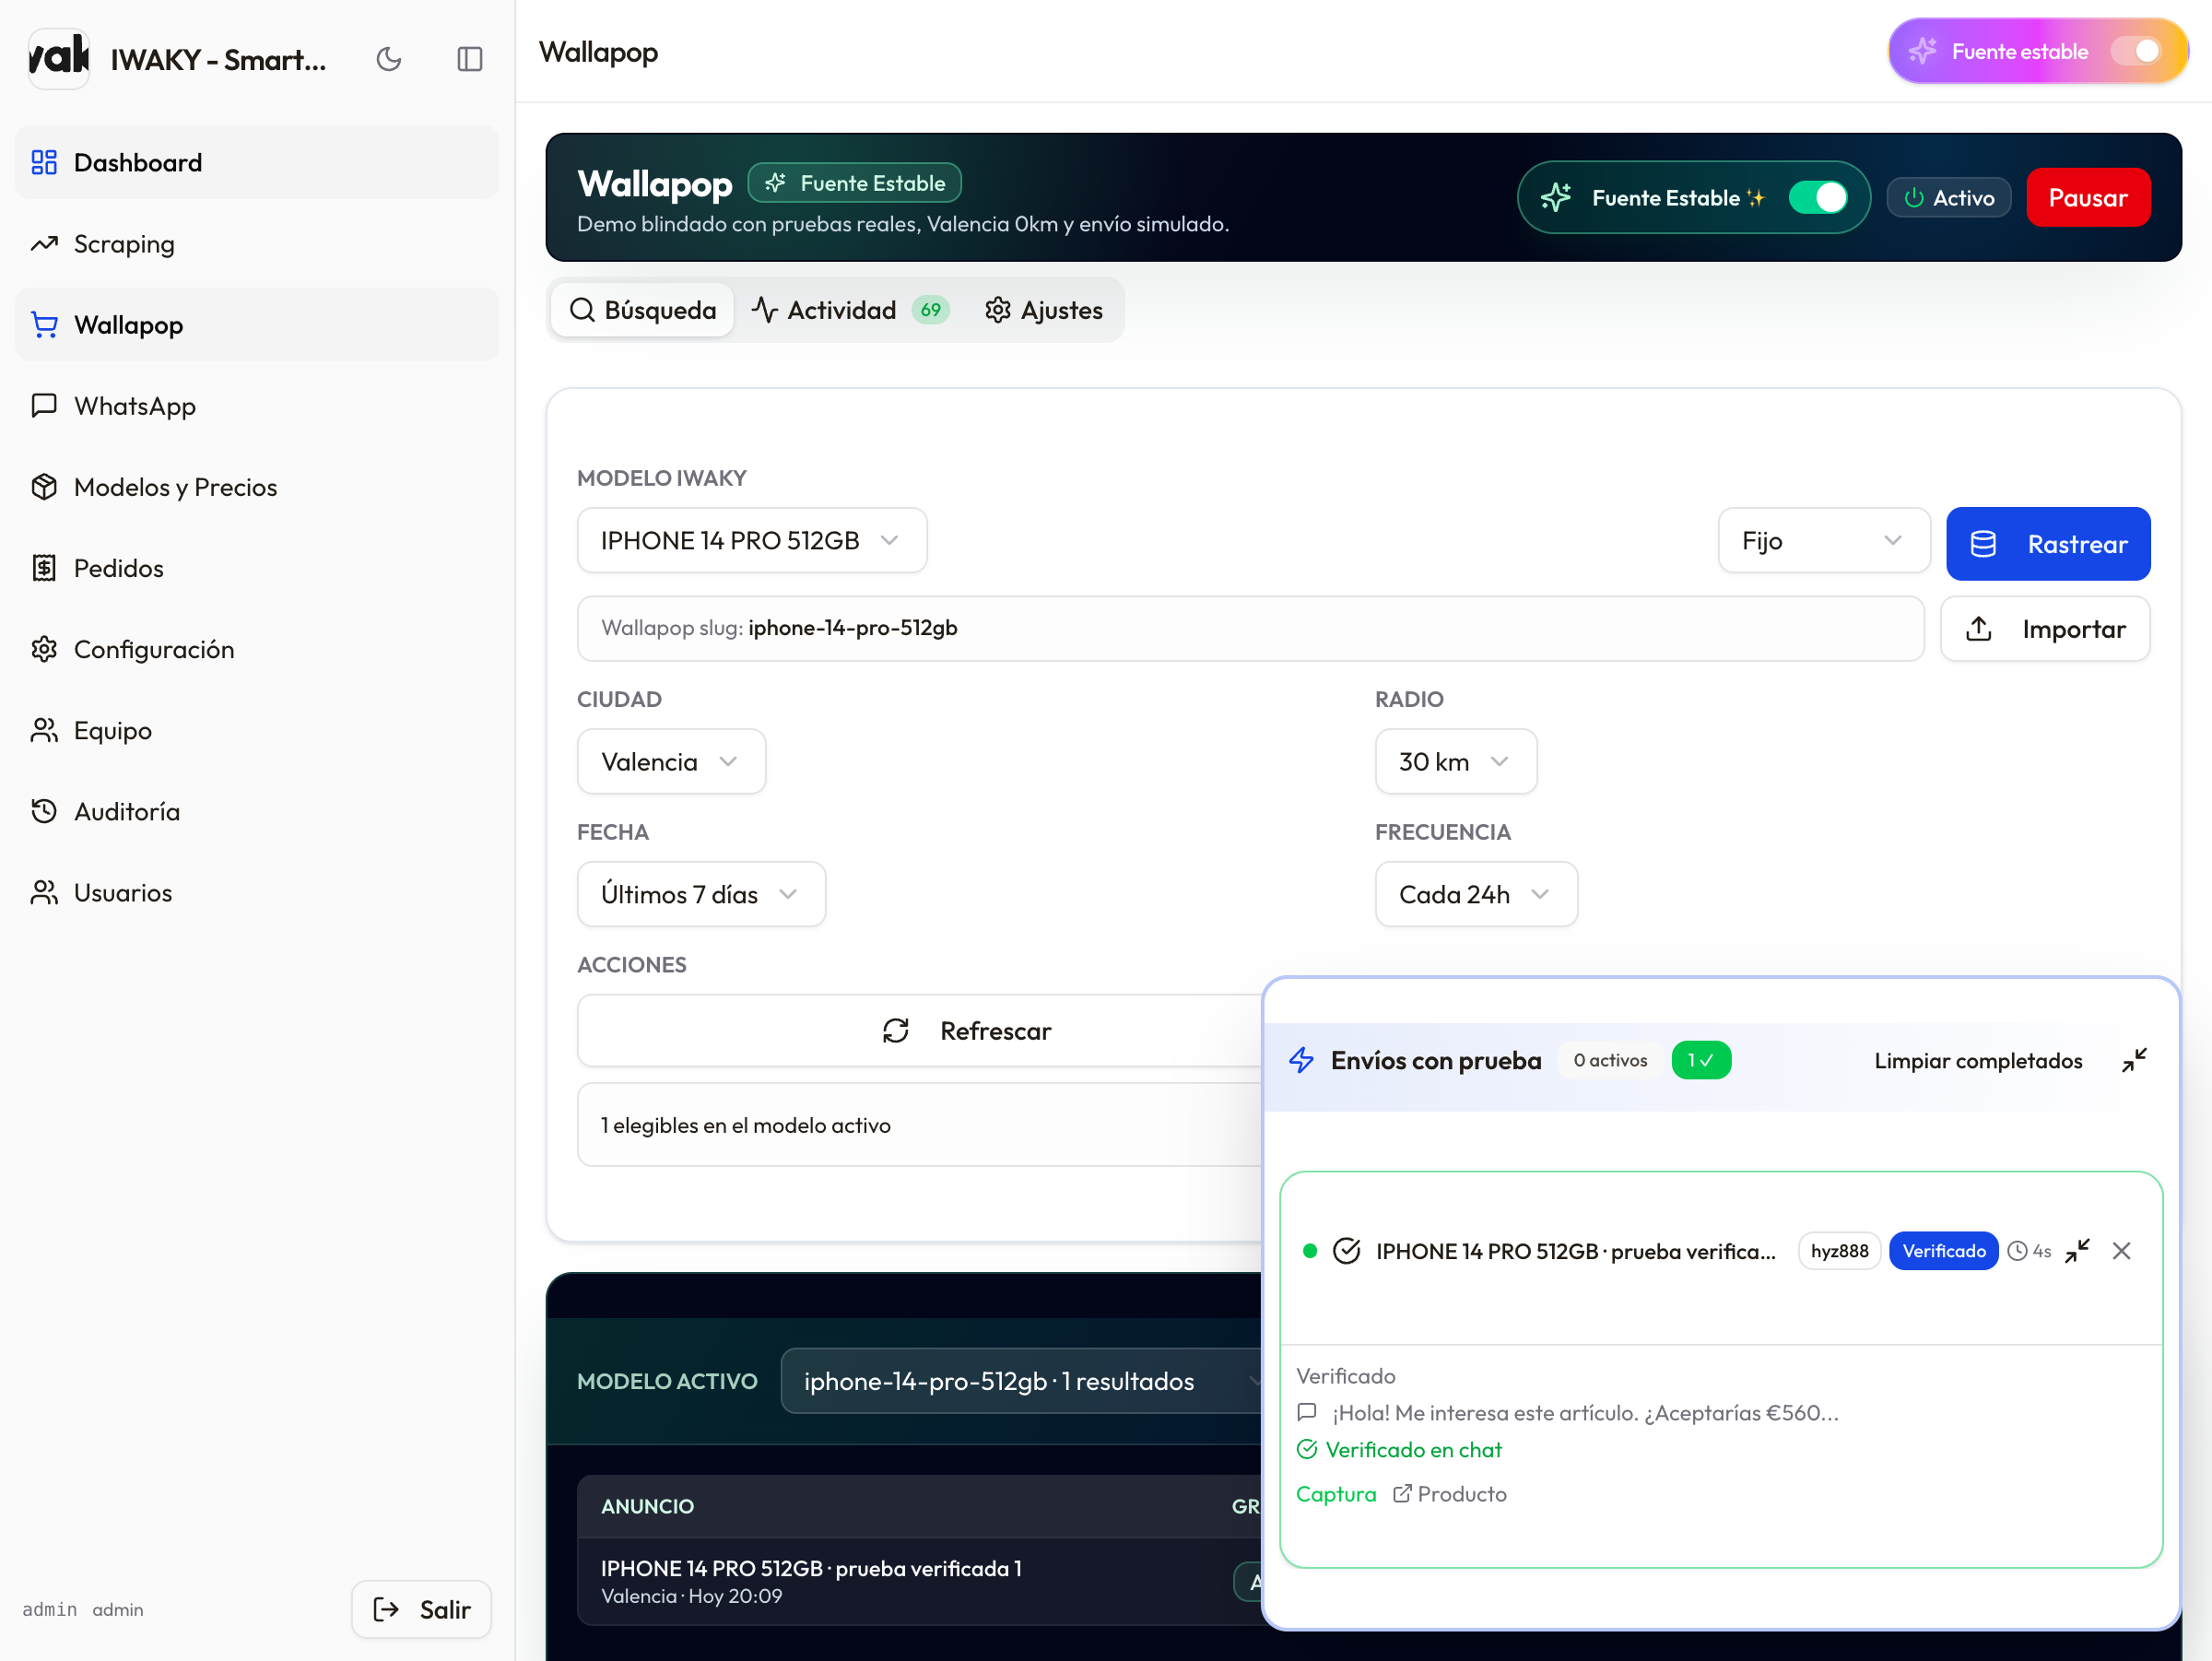Toggle the top-right Fuente estable switch

click(x=2135, y=51)
